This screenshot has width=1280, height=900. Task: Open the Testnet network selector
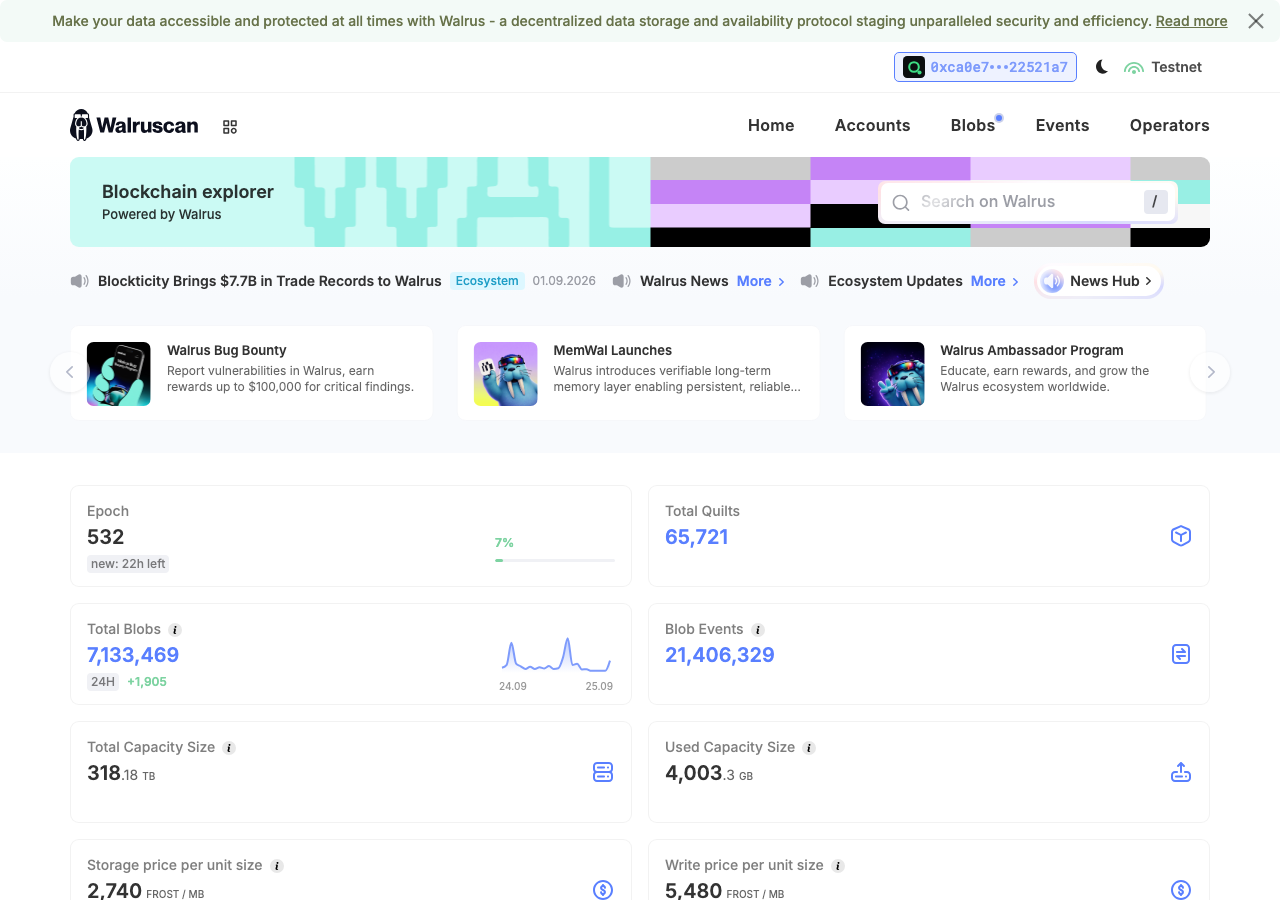[1163, 67]
